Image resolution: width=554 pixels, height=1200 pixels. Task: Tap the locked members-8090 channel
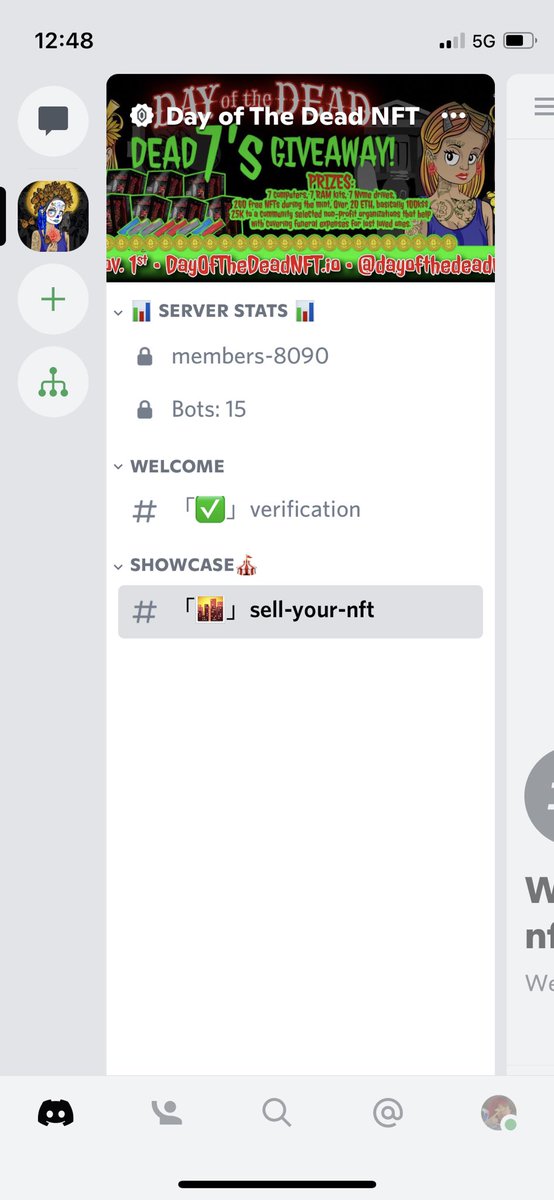(x=300, y=356)
